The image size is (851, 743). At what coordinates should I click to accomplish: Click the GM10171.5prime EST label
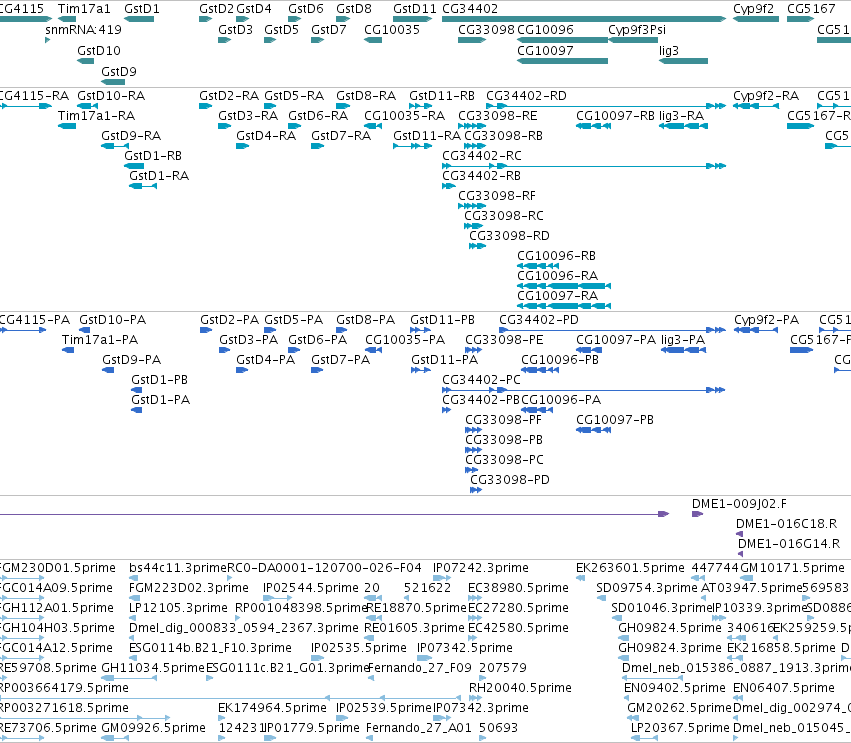[792, 568]
